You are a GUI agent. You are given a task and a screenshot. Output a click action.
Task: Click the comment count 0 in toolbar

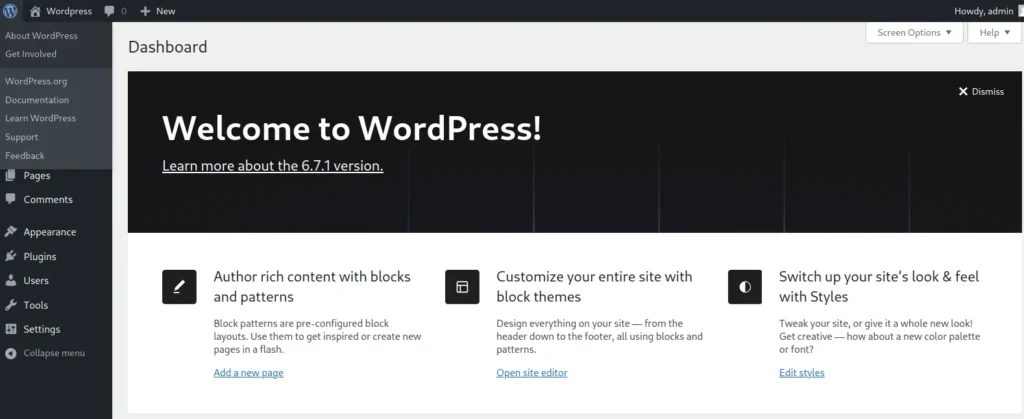124,11
